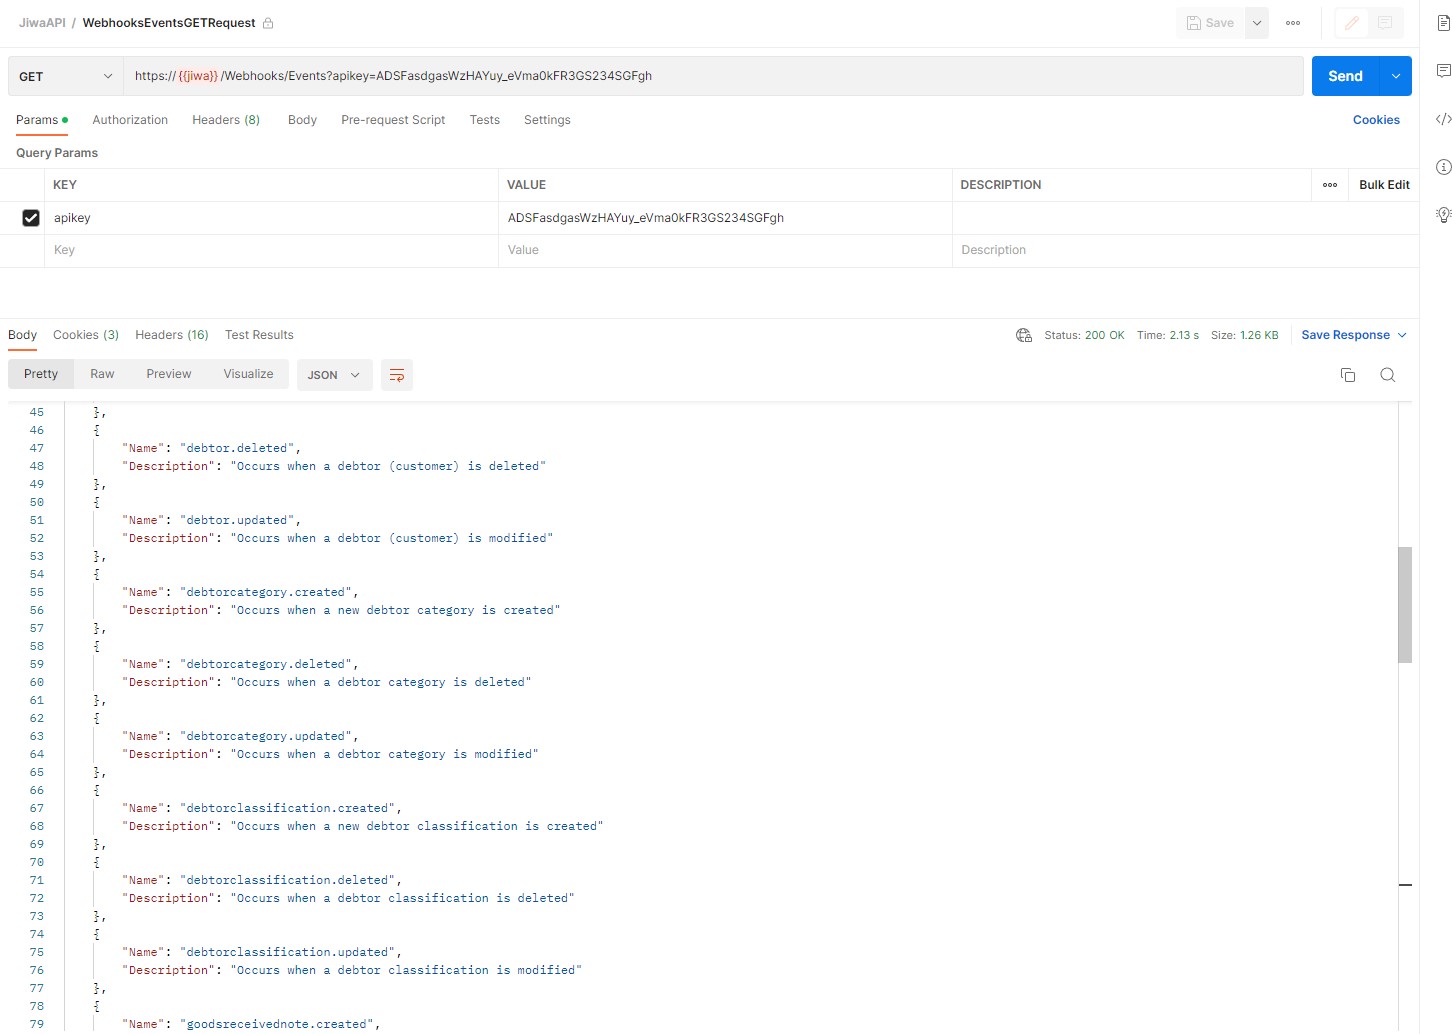Open the three-dot options next to Save
1452x1034 pixels.
tap(1293, 23)
